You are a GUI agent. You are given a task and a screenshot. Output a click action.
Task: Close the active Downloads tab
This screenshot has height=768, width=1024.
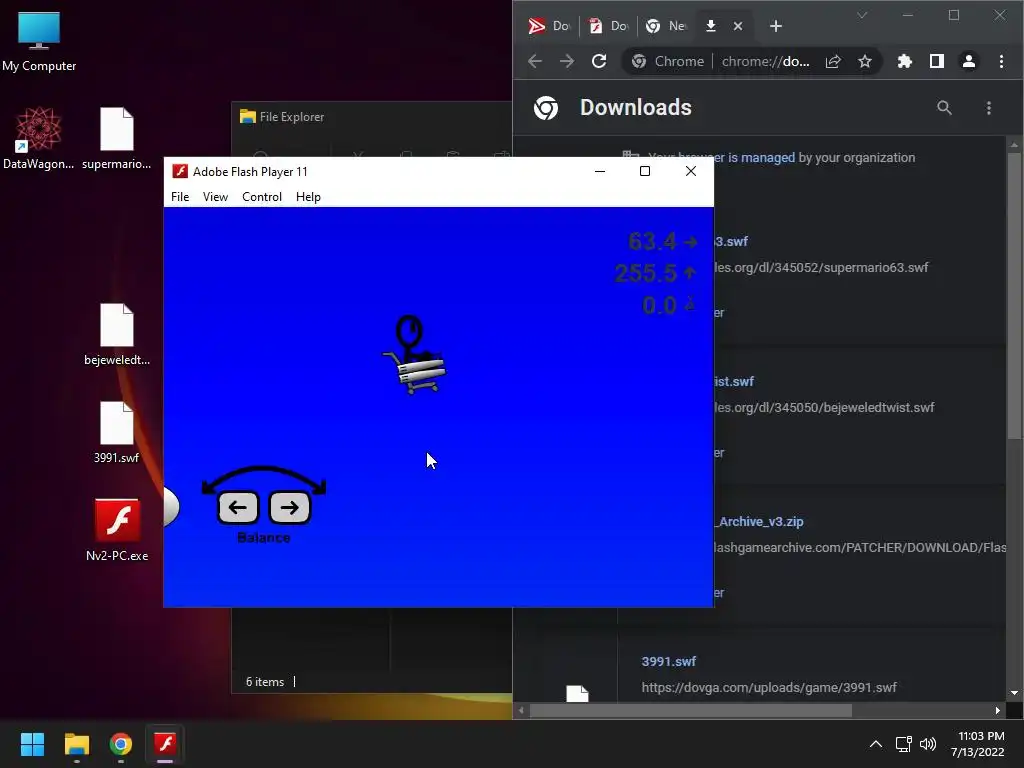pos(738,26)
